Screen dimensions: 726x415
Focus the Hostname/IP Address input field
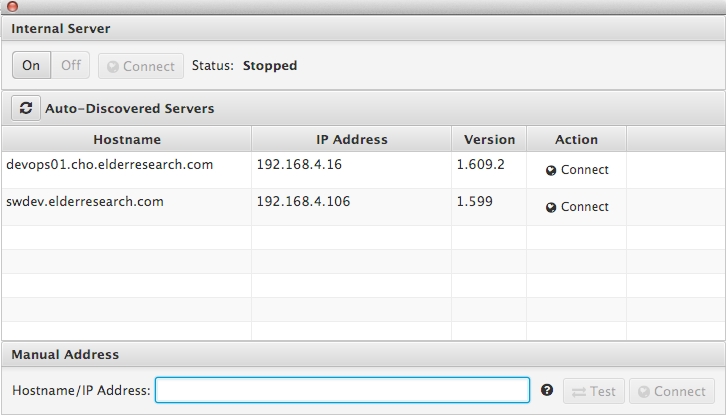pyautogui.click(x=342, y=390)
